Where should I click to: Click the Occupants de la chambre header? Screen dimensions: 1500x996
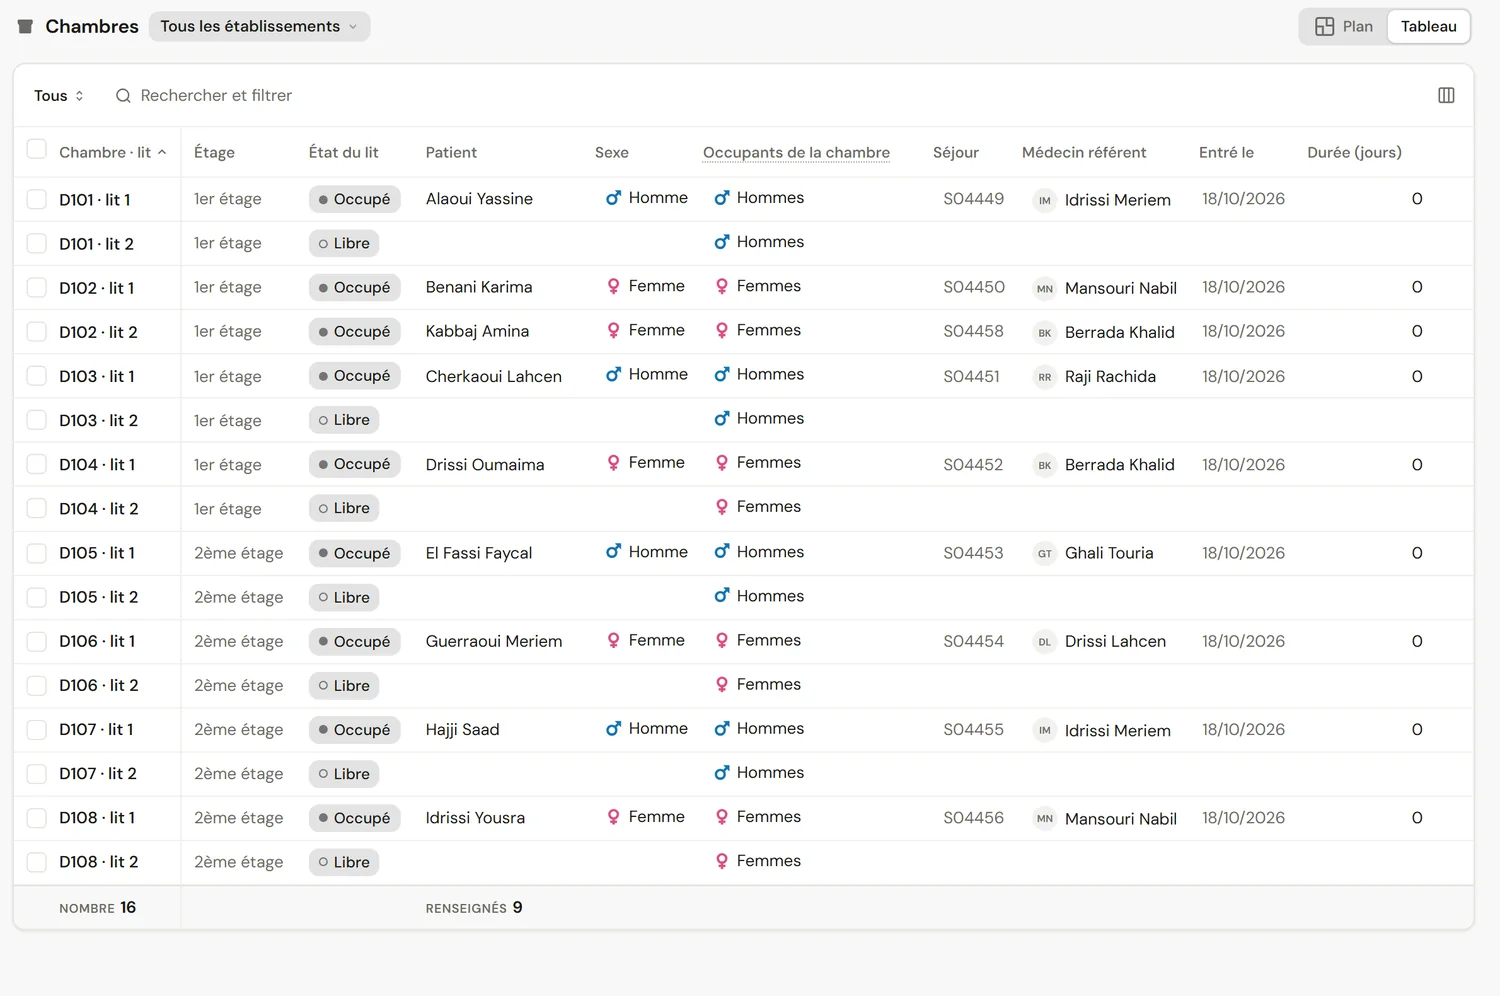[x=796, y=152]
